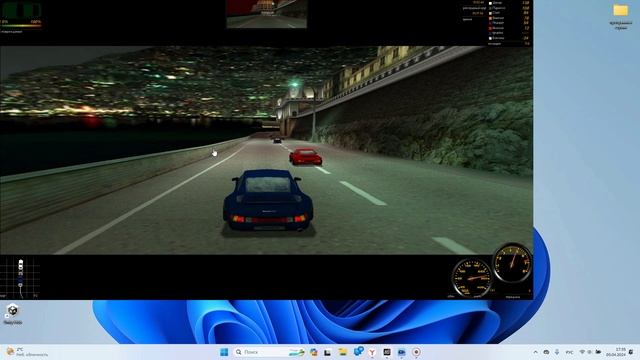
Task: Click the tachometer gauge in the game
Action: [513, 263]
